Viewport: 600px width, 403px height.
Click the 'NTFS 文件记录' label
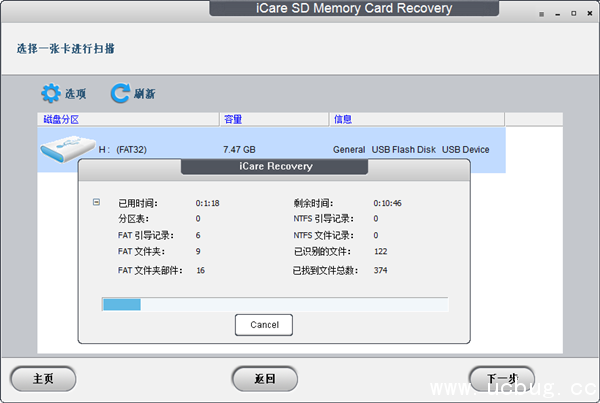tap(324, 235)
